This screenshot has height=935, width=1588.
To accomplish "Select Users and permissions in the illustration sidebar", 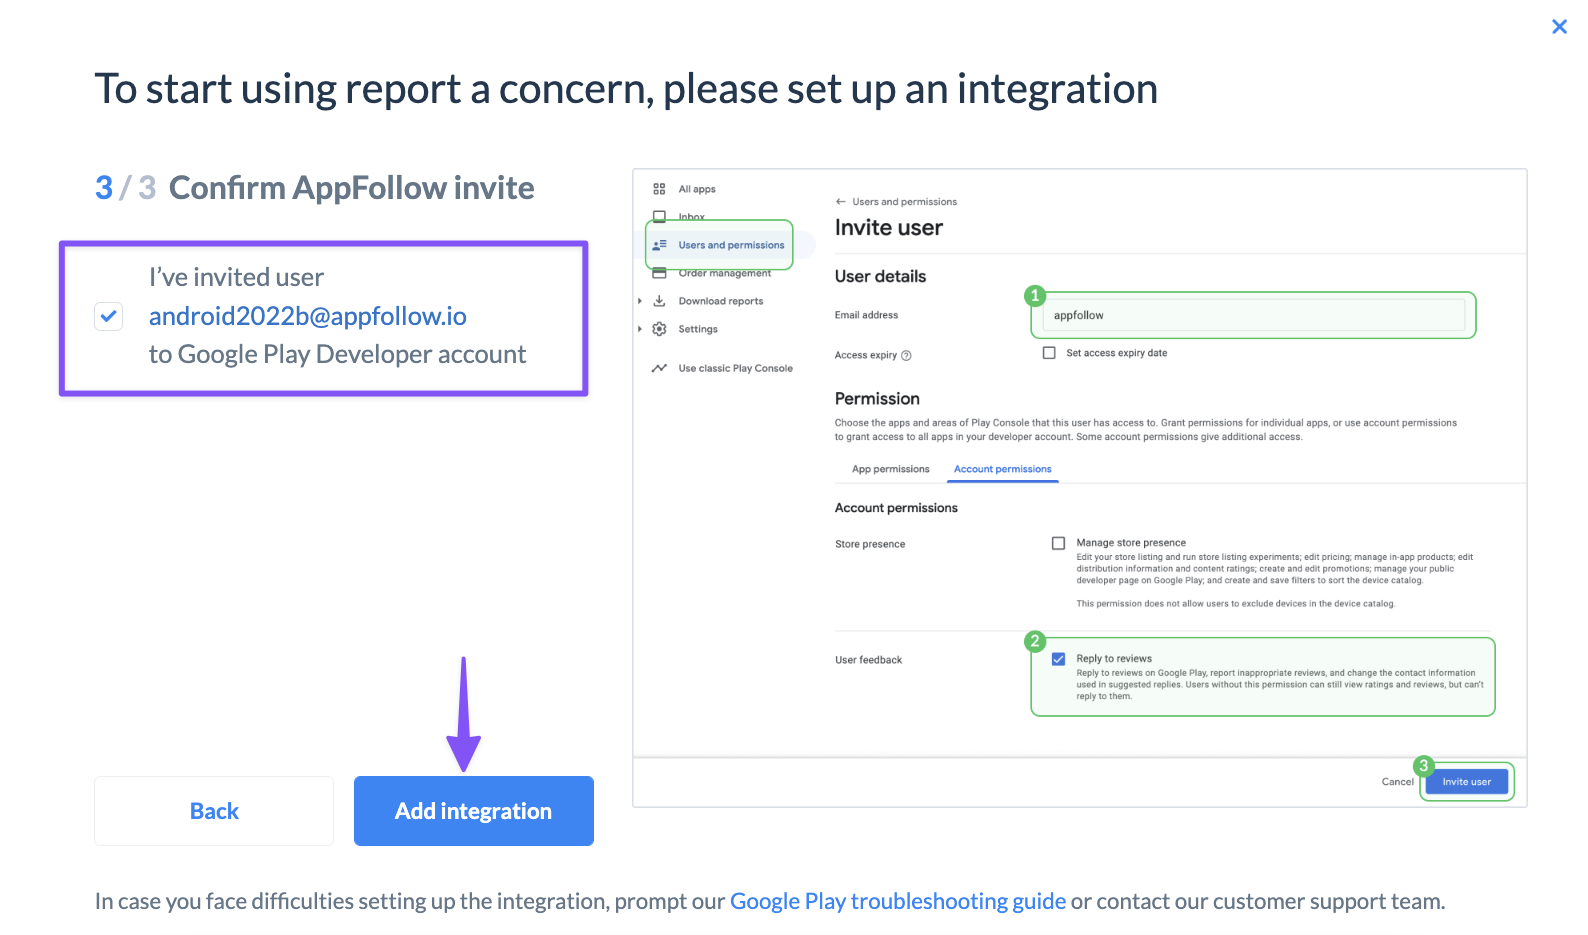I will [x=720, y=245].
